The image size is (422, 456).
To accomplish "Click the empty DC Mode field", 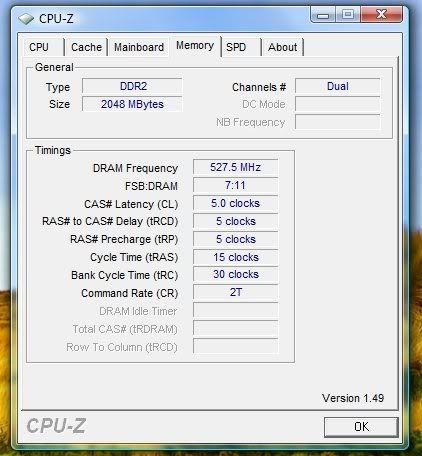I will 338,104.
